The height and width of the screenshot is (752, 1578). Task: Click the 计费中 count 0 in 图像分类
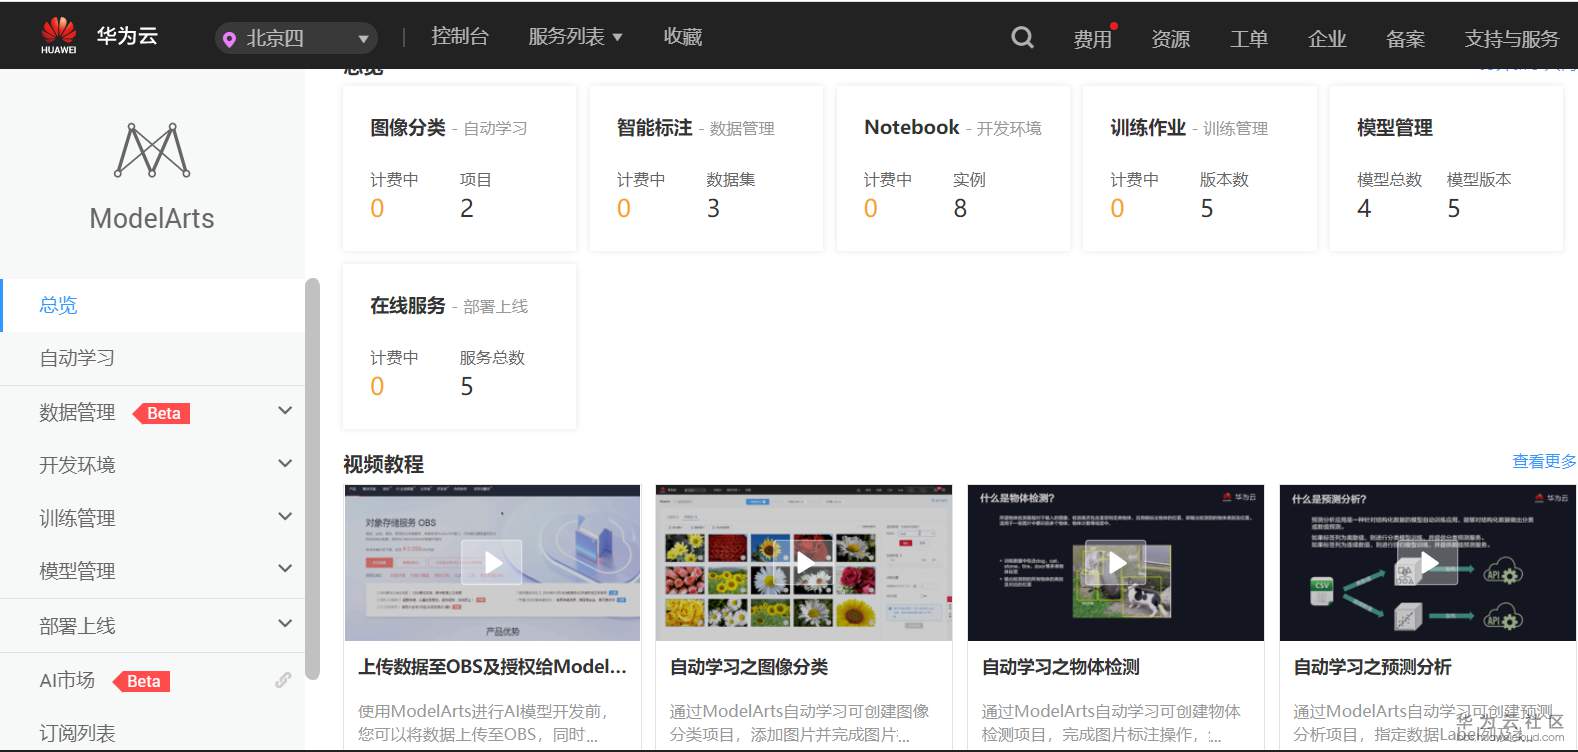(377, 208)
